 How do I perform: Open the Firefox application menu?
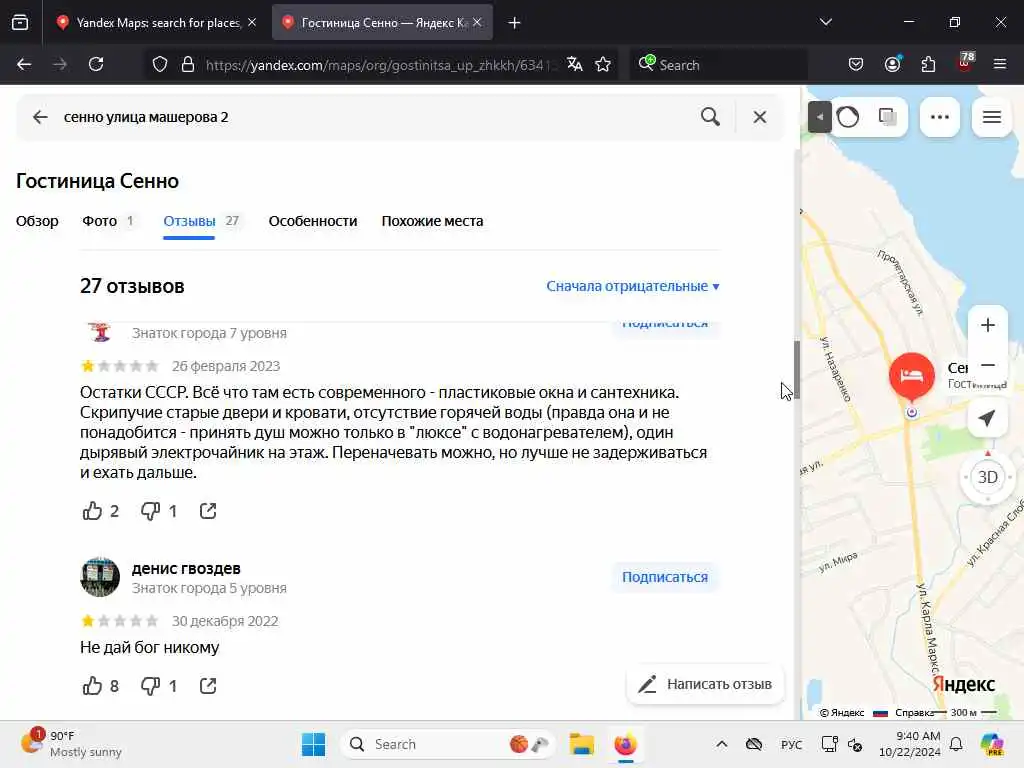coord(1000,64)
